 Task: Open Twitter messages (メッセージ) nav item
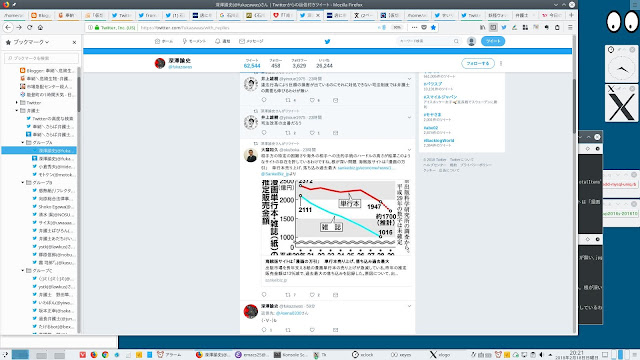pos(251,41)
